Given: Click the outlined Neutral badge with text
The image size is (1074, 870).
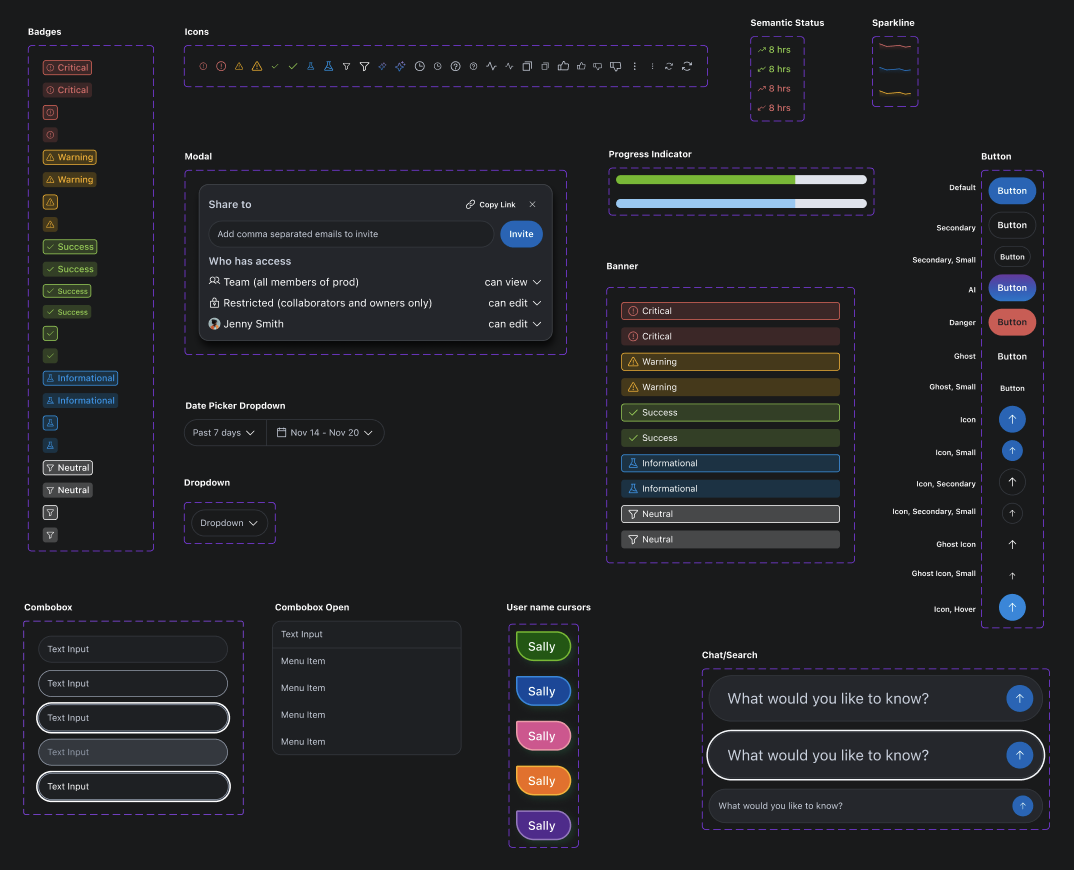Looking at the screenshot, I should [x=68, y=468].
